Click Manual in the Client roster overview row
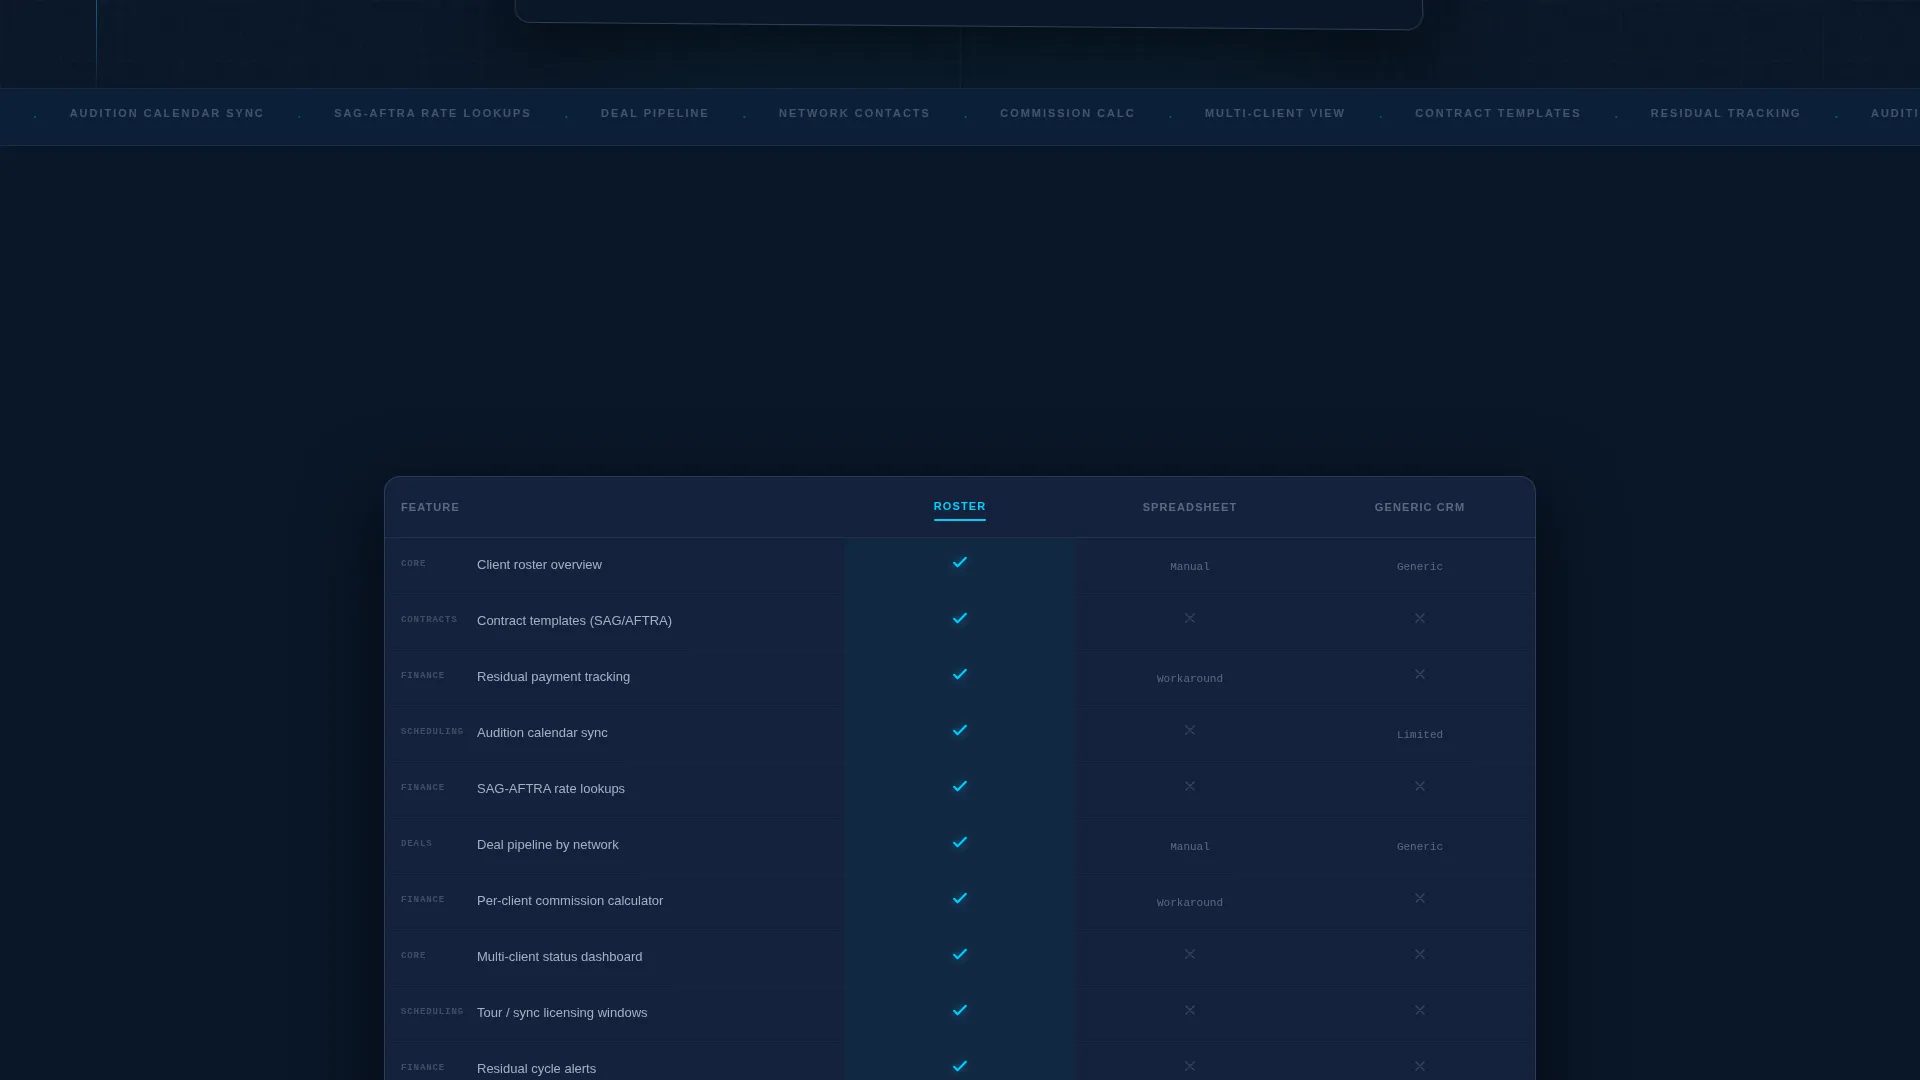Viewport: 1920px width, 1080px height. click(1190, 567)
